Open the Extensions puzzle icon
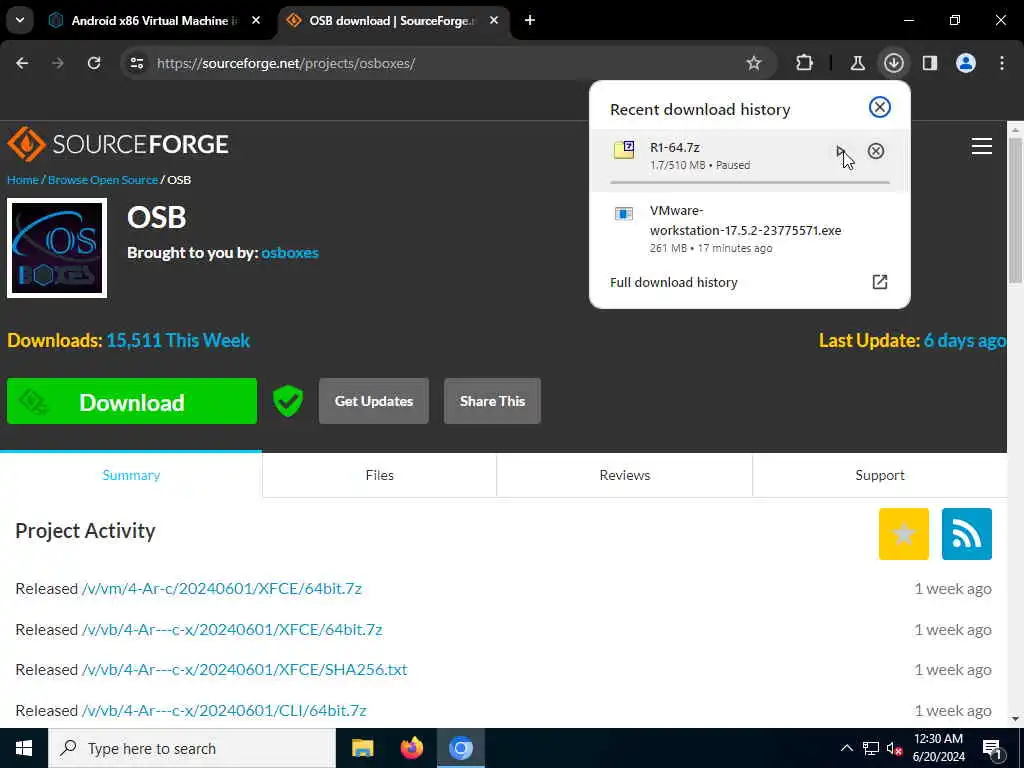The height and width of the screenshot is (768, 1024). [x=805, y=63]
